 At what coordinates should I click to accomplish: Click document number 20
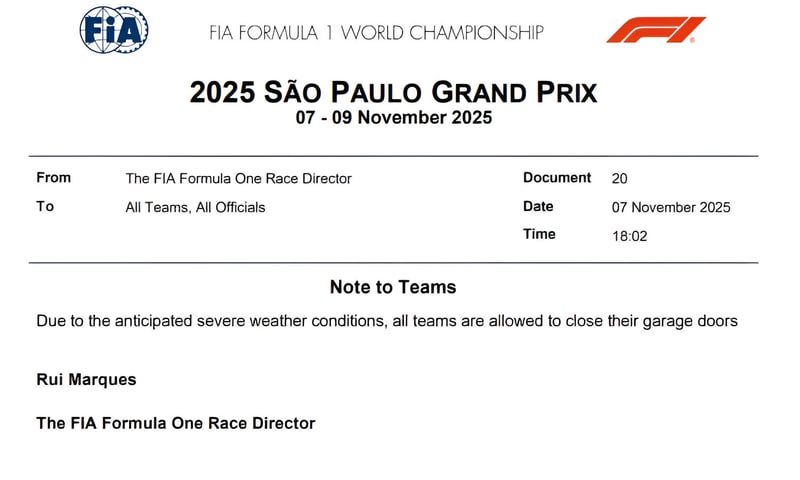click(620, 179)
